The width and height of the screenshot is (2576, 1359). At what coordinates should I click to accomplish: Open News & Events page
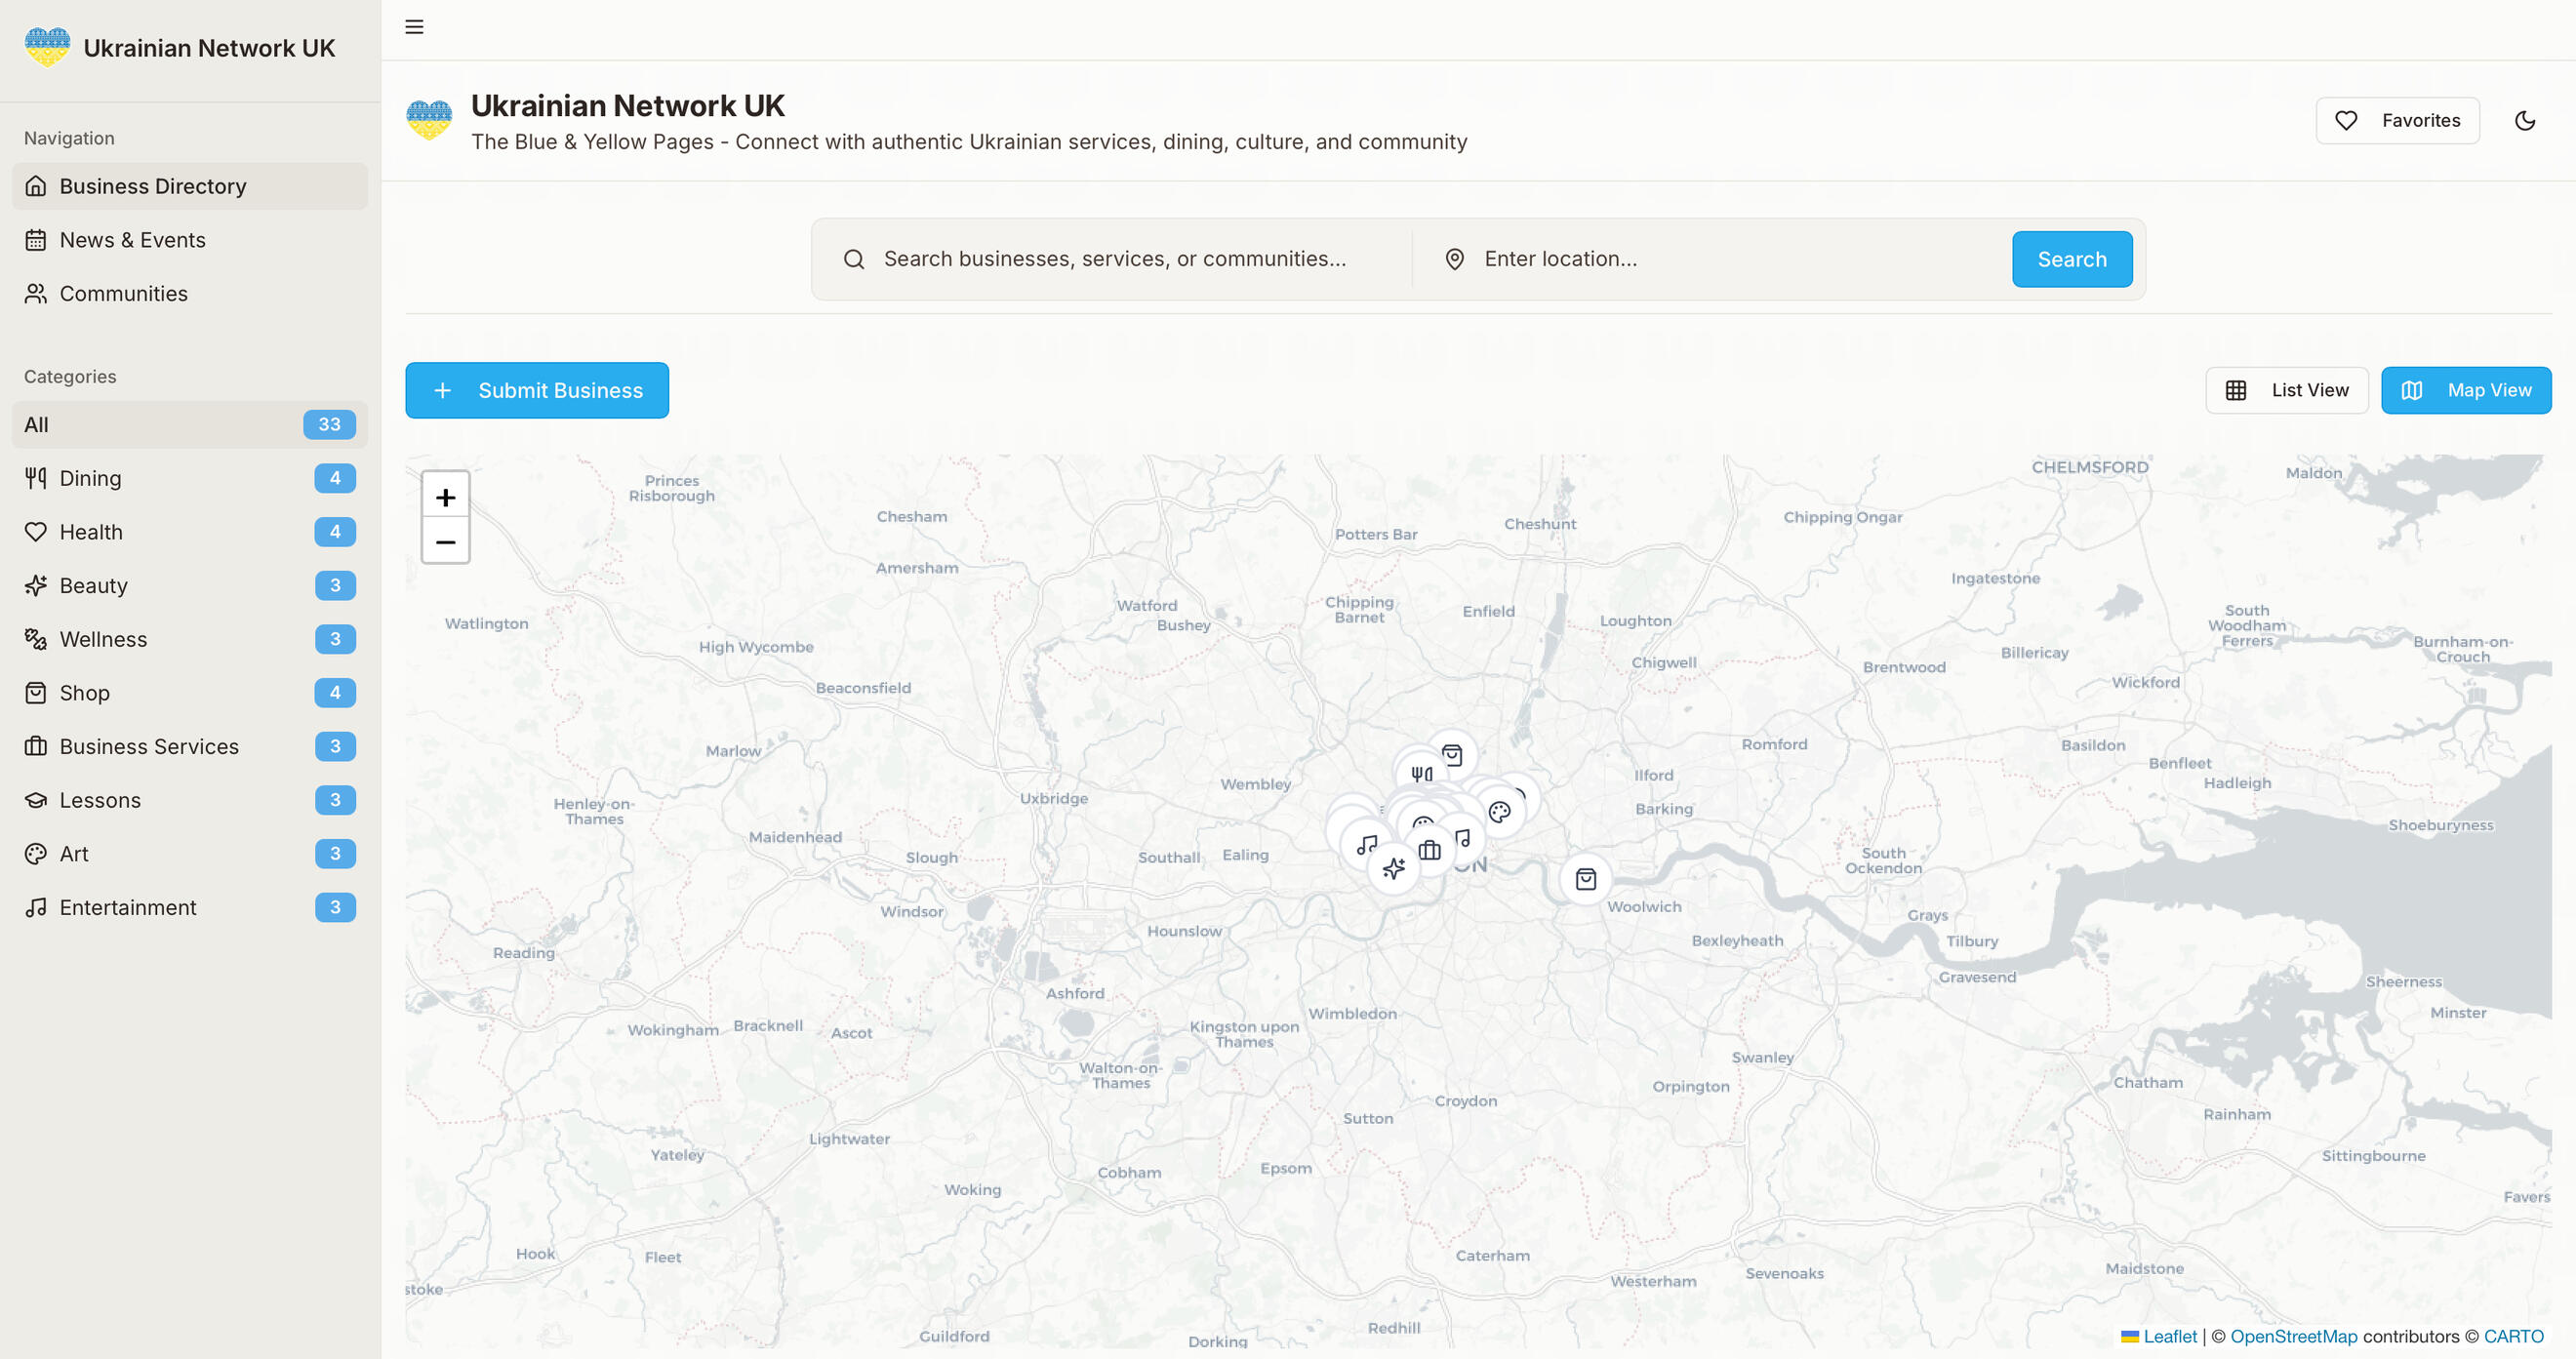[x=132, y=240]
